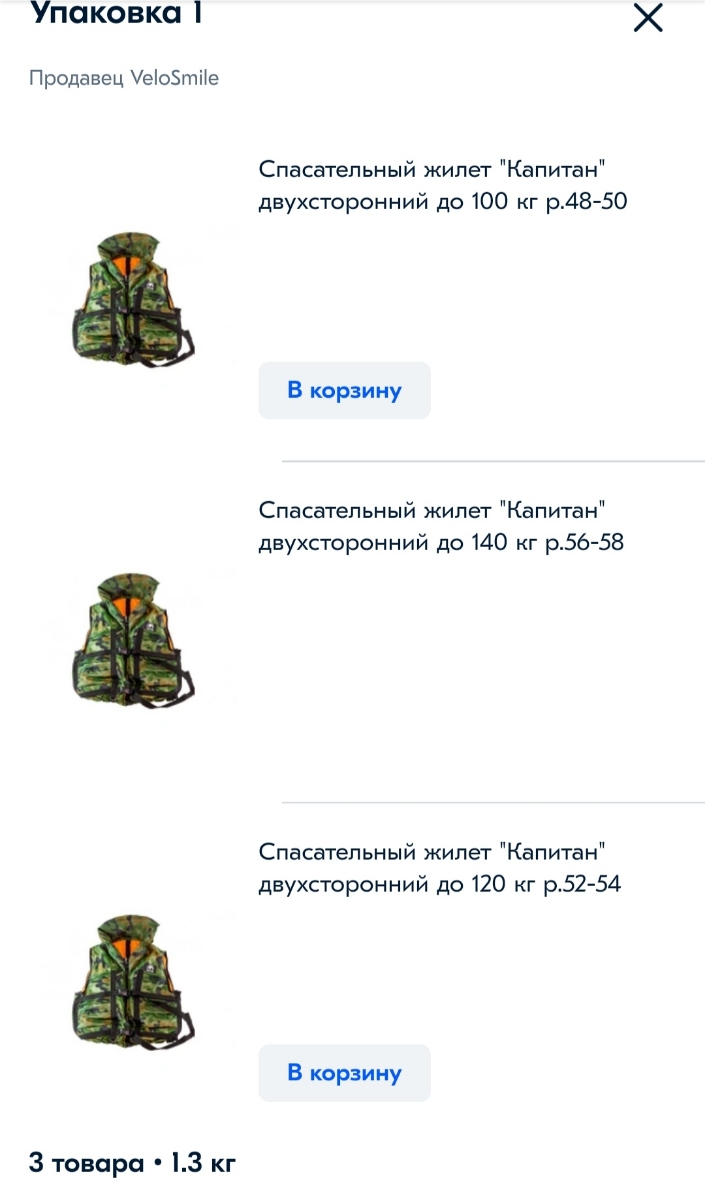Close the Упаковка 1 panel
705x1200 pixels.
pos(648,18)
